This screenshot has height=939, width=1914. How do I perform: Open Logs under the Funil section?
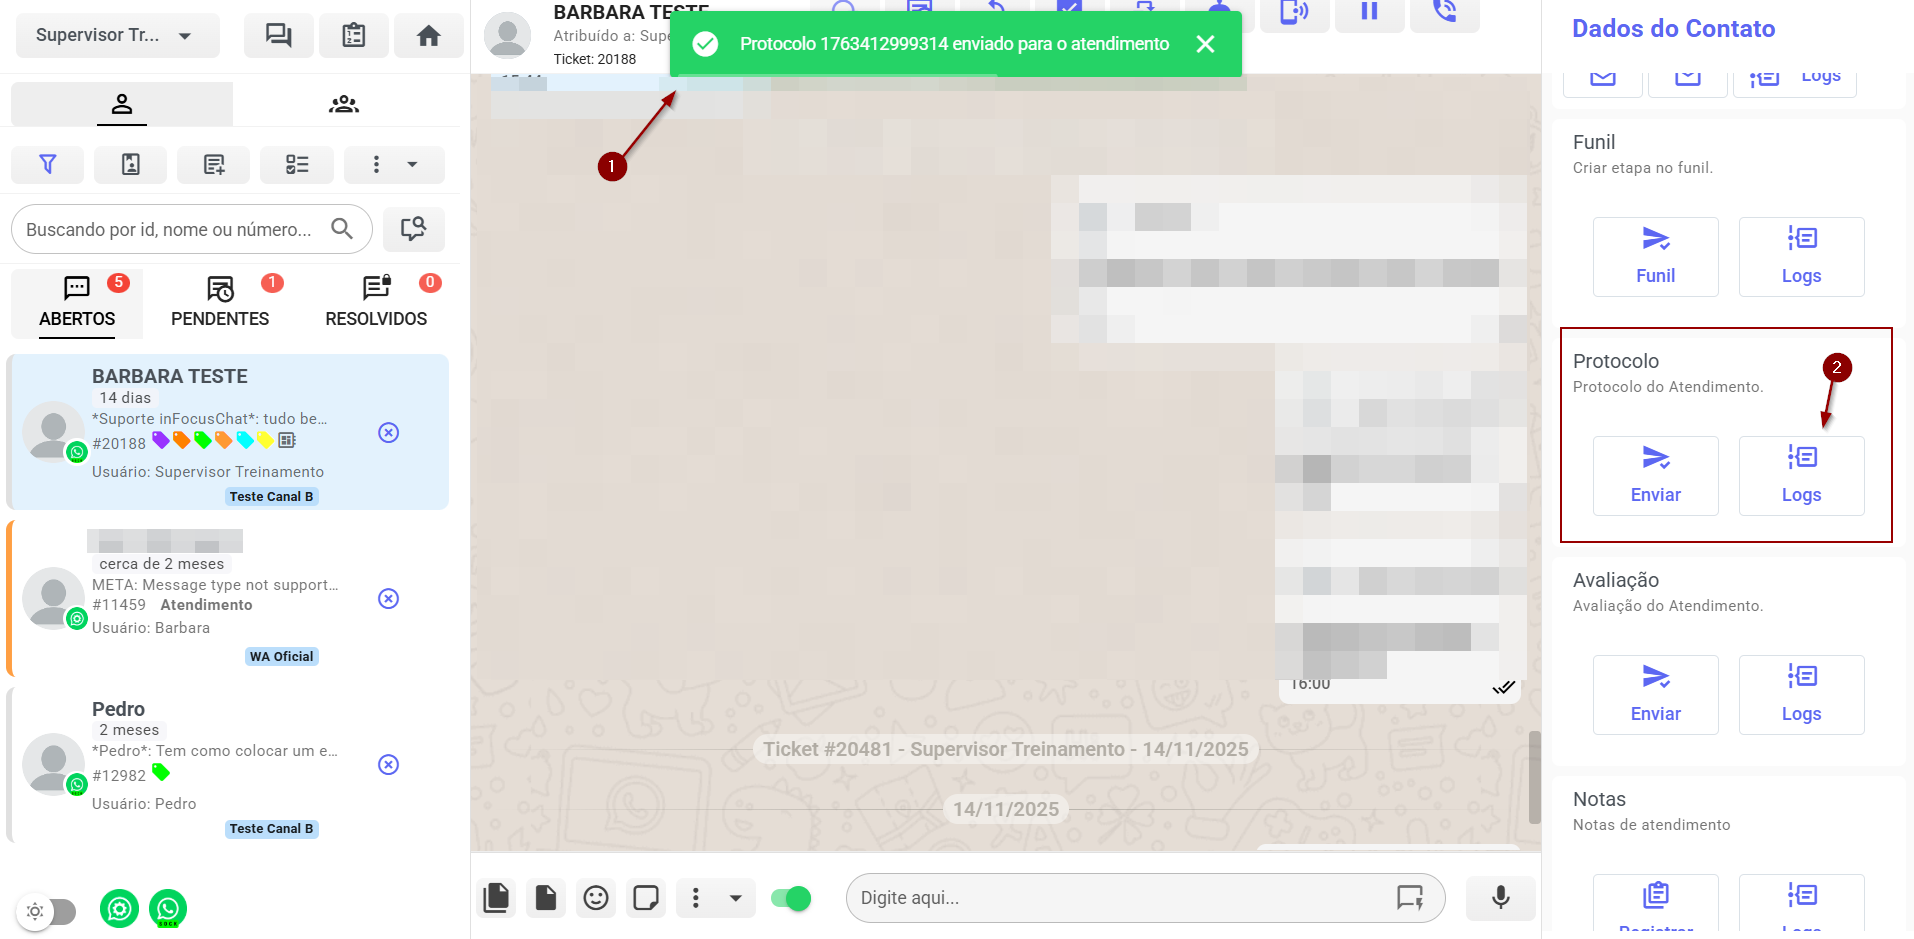coord(1801,257)
